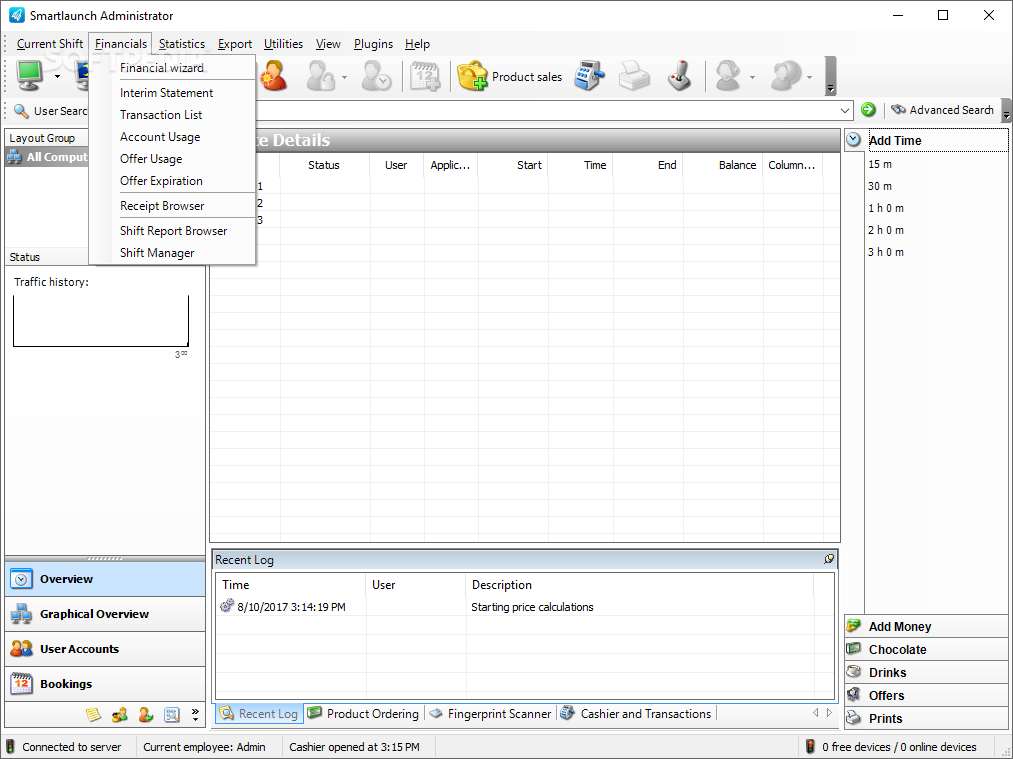Open the dropdown arrow next to the padlock user icon
The image size is (1013, 759).
(x=344, y=77)
